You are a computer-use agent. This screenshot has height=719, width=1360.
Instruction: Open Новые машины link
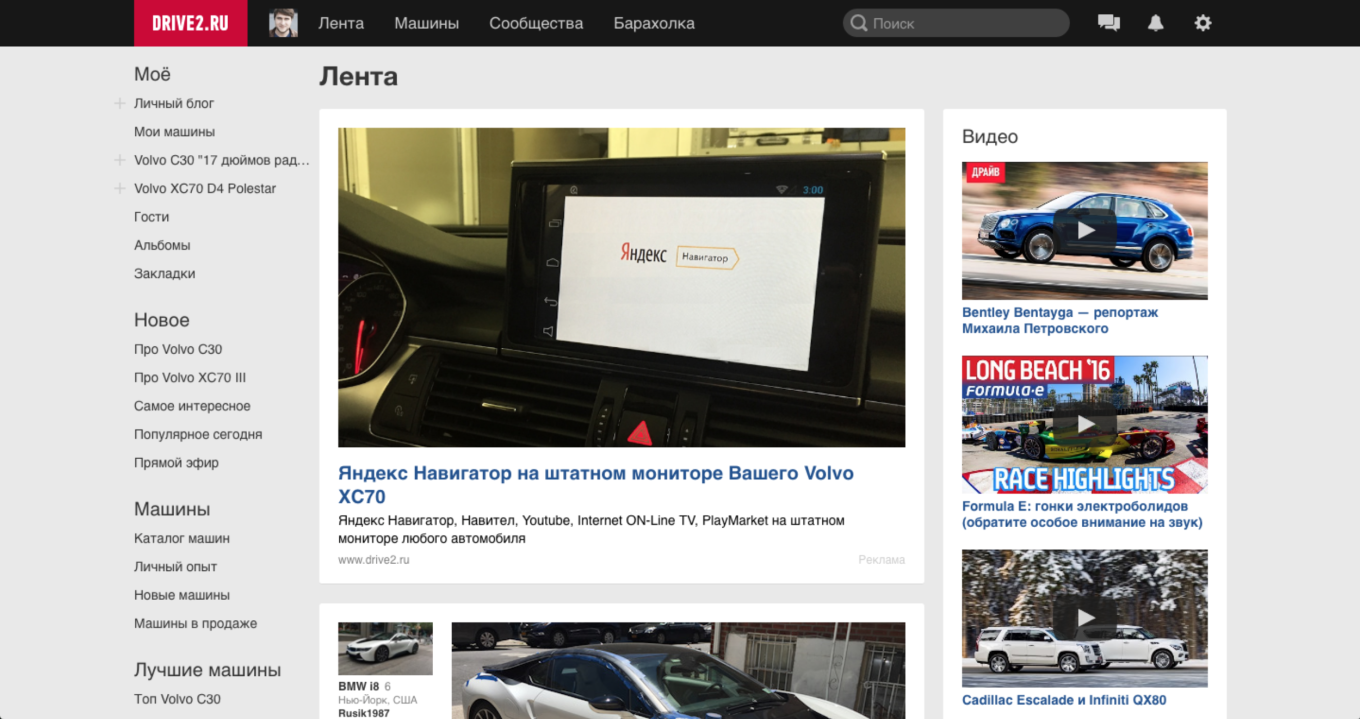pyautogui.click(x=182, y=595)
